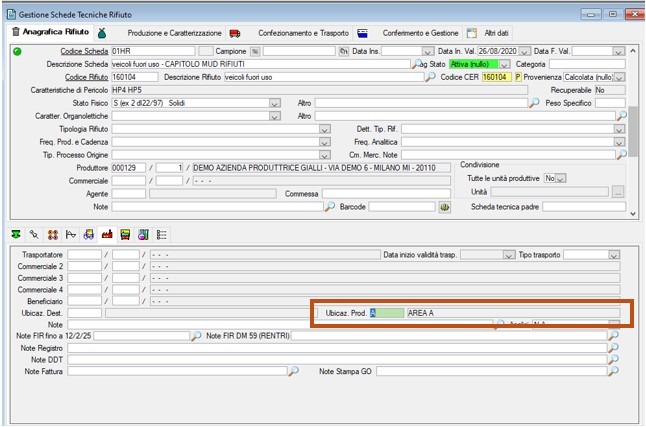Screen dimensions: 646x427
Task: Click the ellipsis button next to Unità
Action: [x=619, y=191]
